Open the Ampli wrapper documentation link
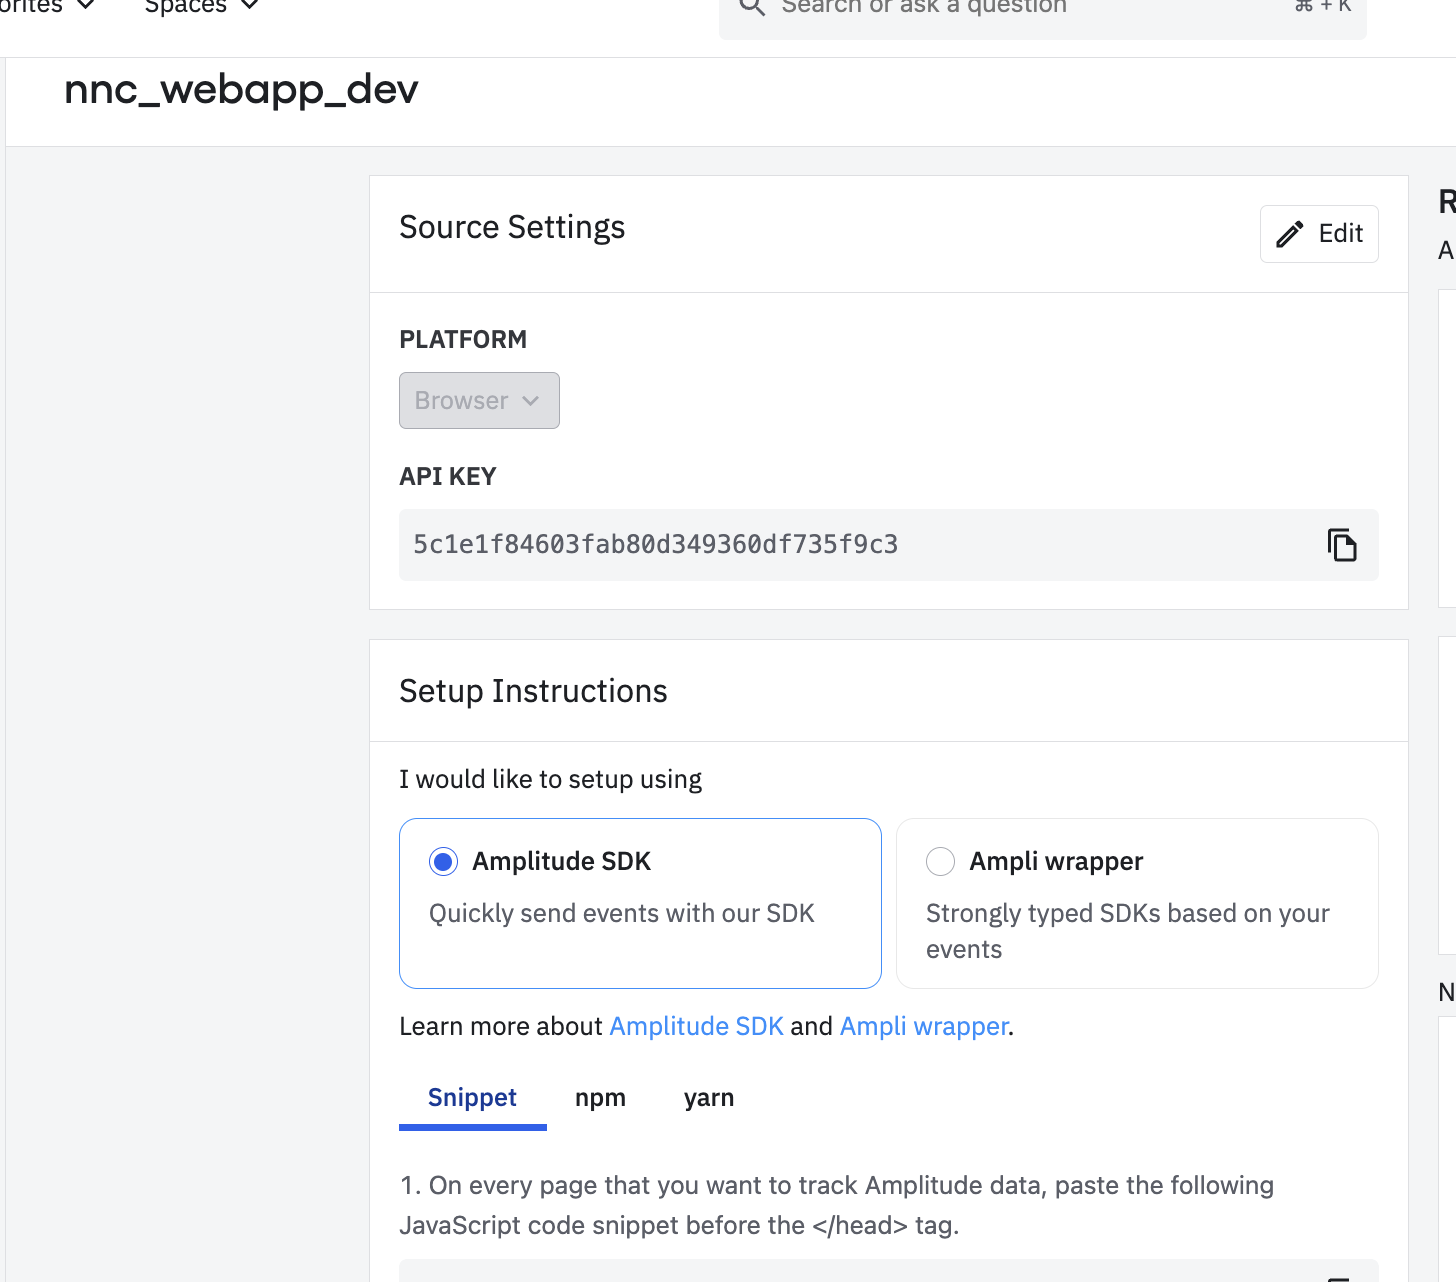1456x1282 pixels. (x=923, y=1027)
